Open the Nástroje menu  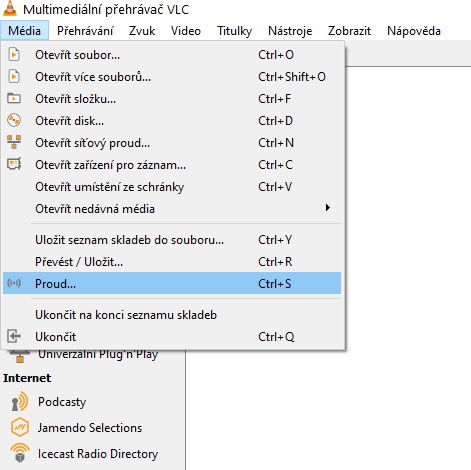point(290,31)
